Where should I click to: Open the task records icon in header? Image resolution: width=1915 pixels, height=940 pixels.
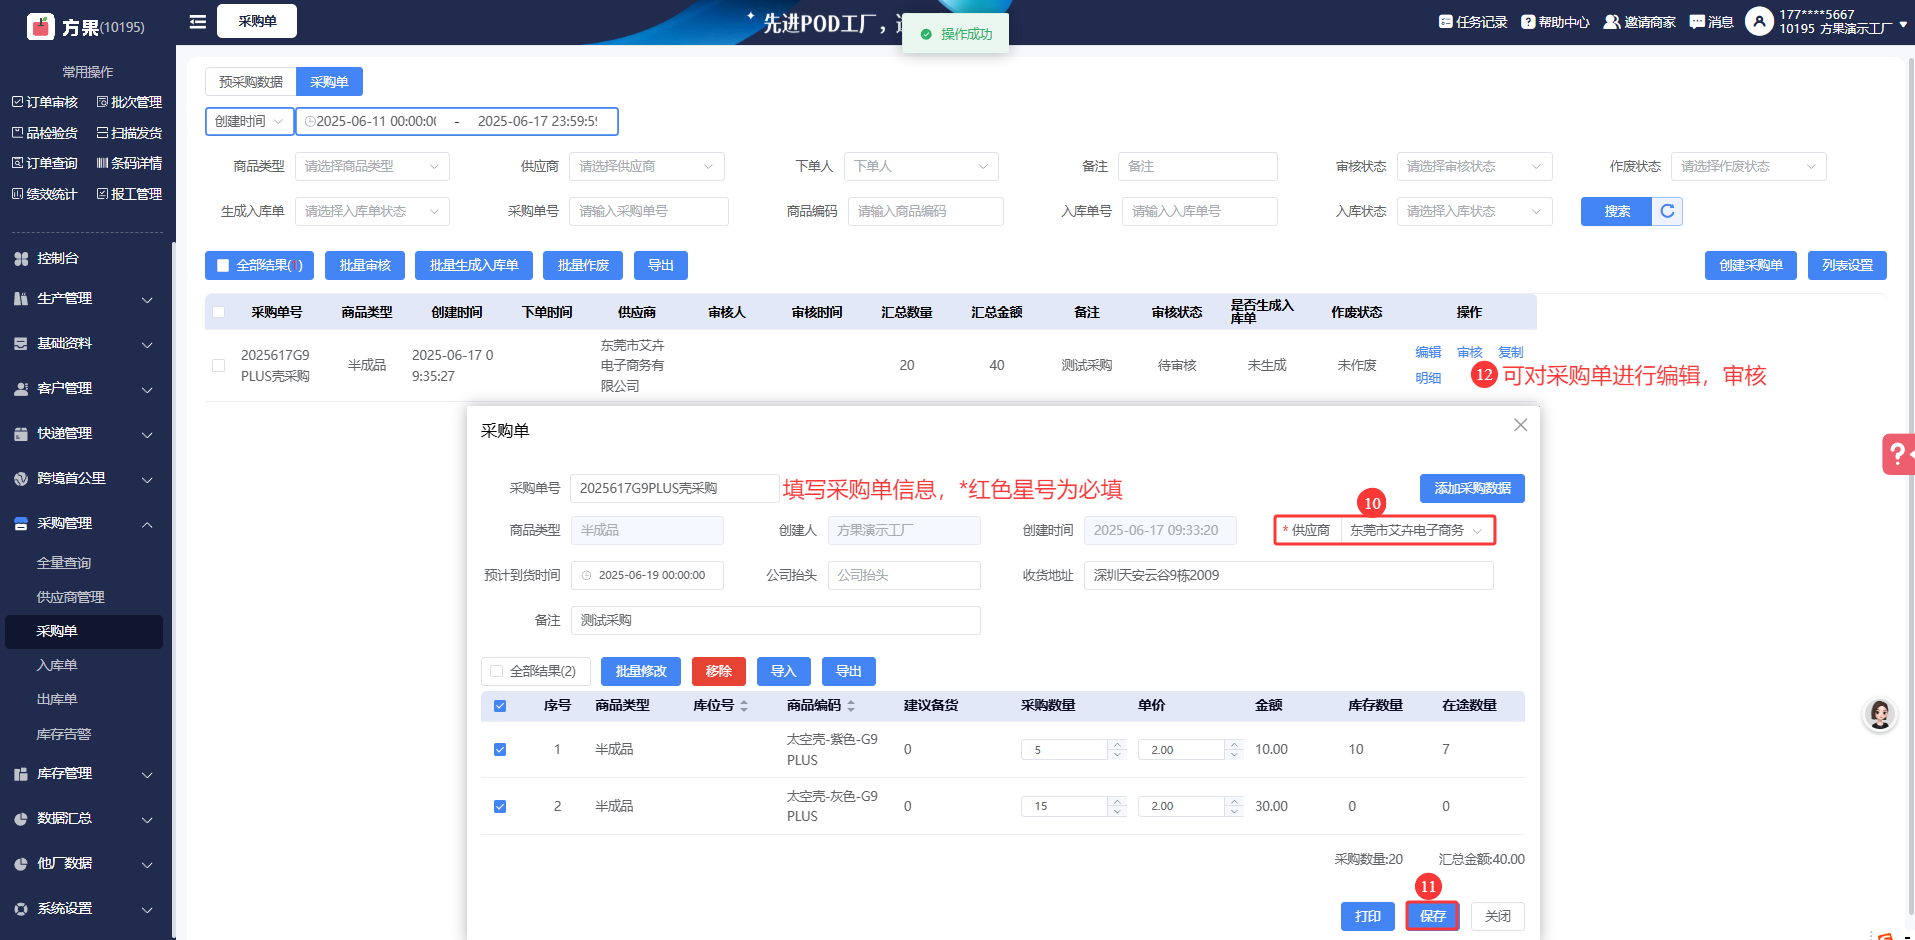coord(1445,22)
